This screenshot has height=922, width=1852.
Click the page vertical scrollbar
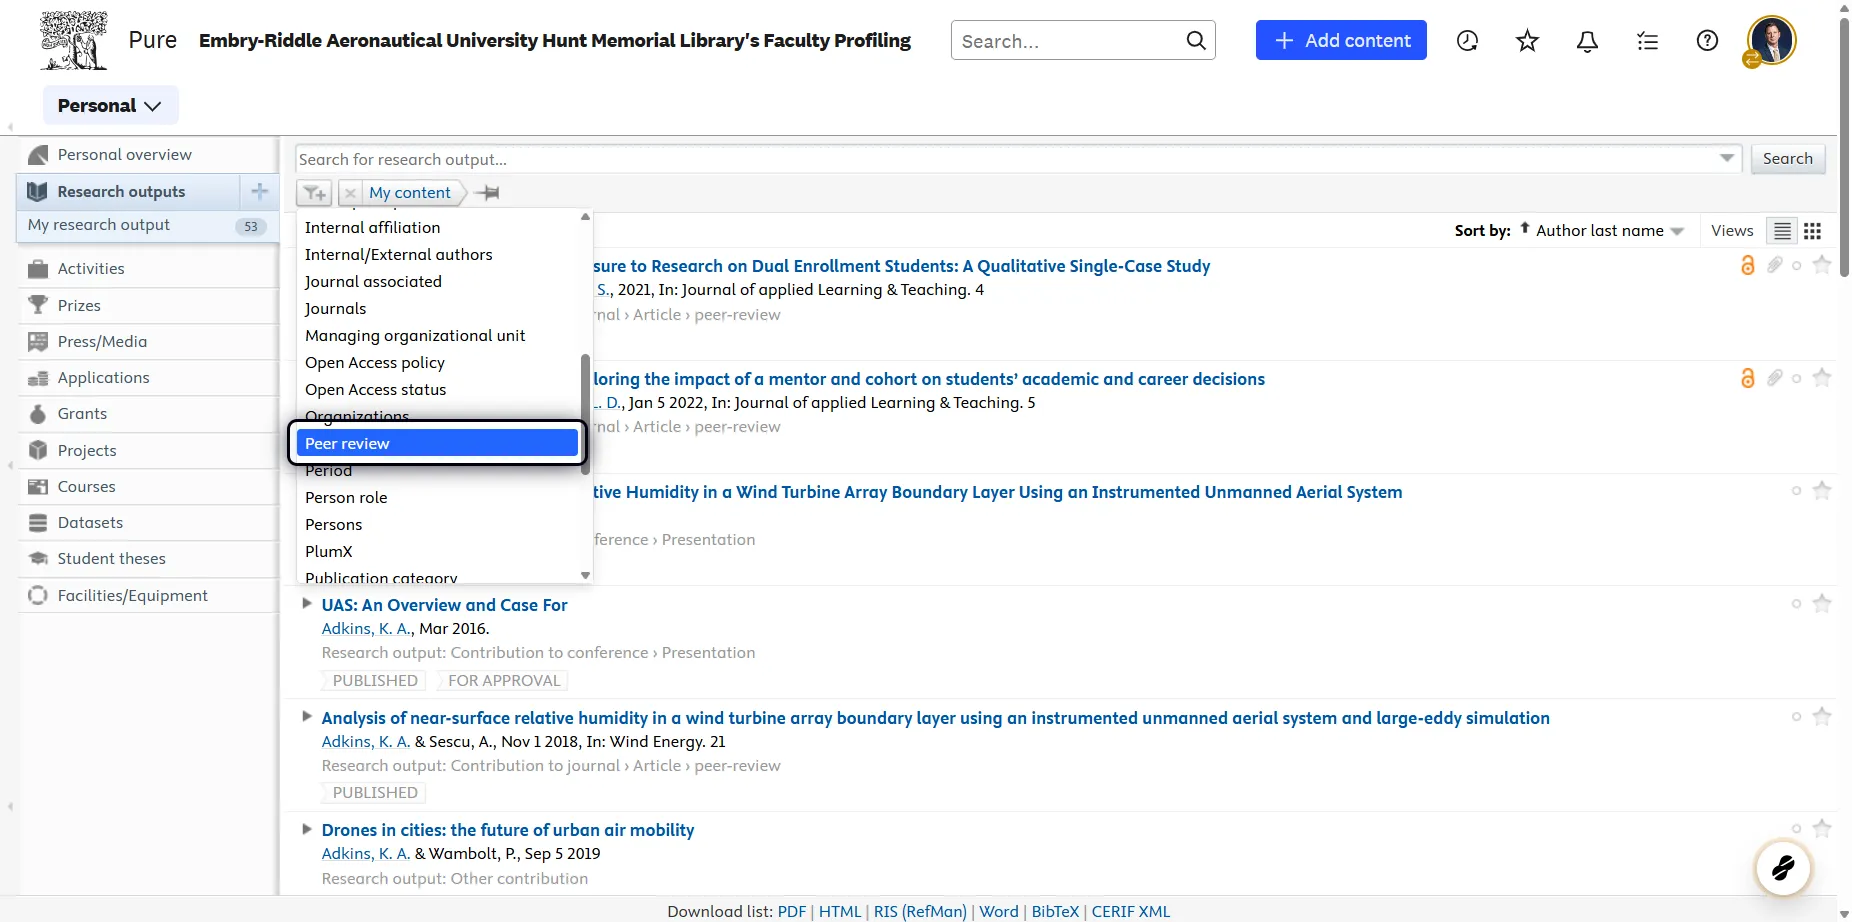coord(1844,145)
